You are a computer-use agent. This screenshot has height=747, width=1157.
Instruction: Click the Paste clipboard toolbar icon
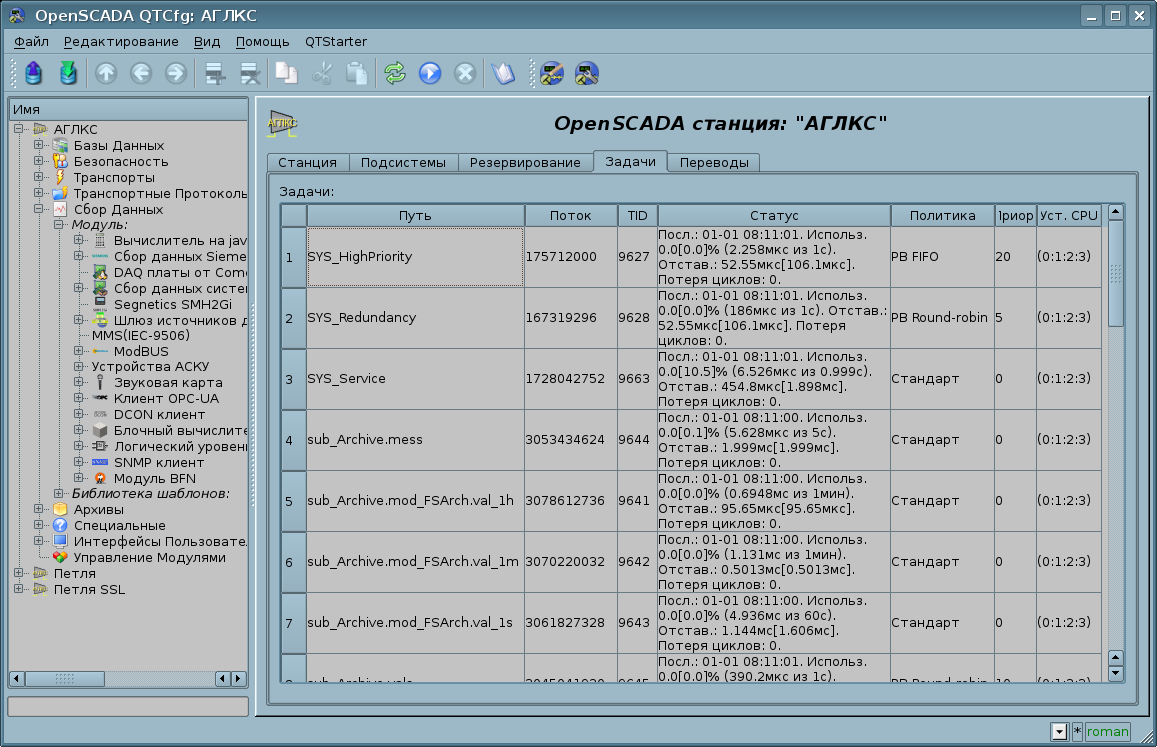pyautogui.click(x=356, y=73)
